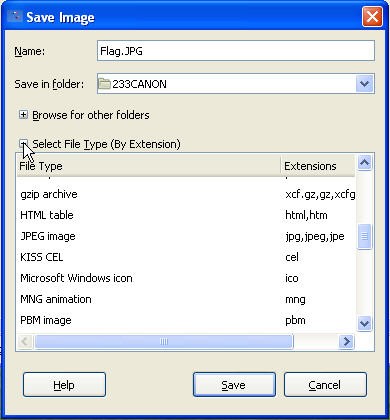Select the Microsoft Windows icon file type

click(76, 278)
